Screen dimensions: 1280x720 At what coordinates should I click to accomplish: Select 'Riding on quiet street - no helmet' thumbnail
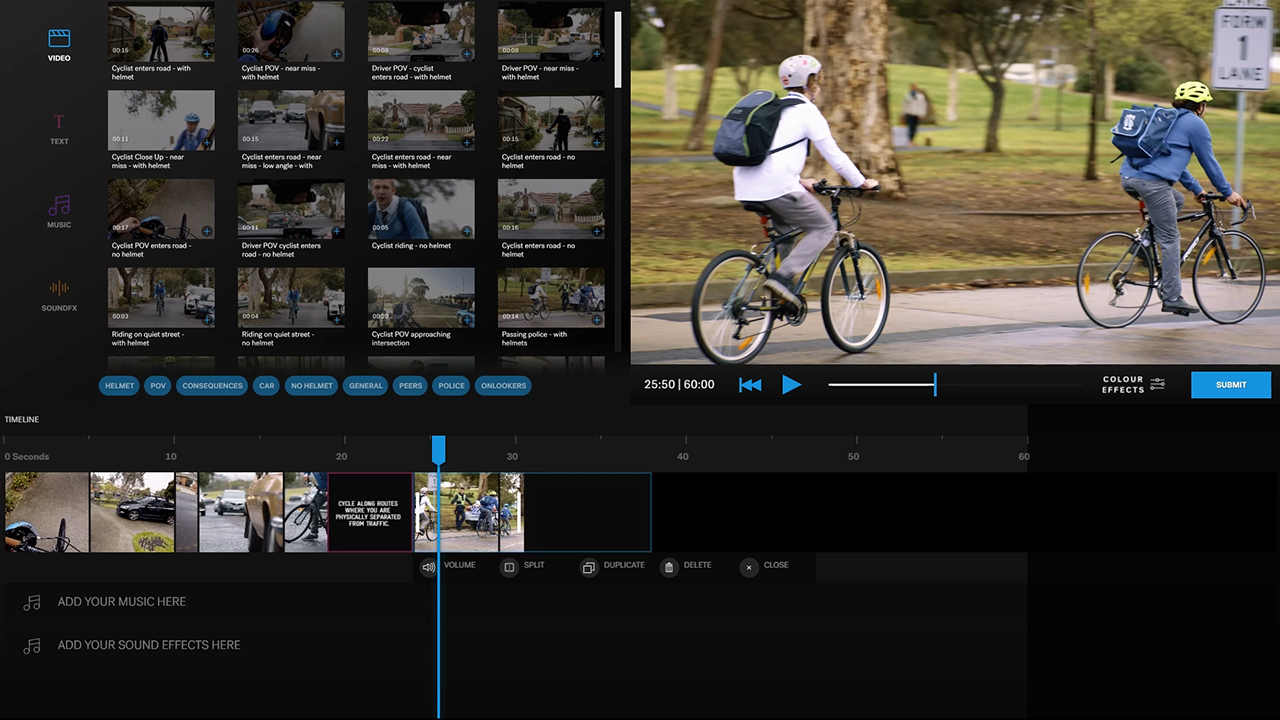pos(291,298)
